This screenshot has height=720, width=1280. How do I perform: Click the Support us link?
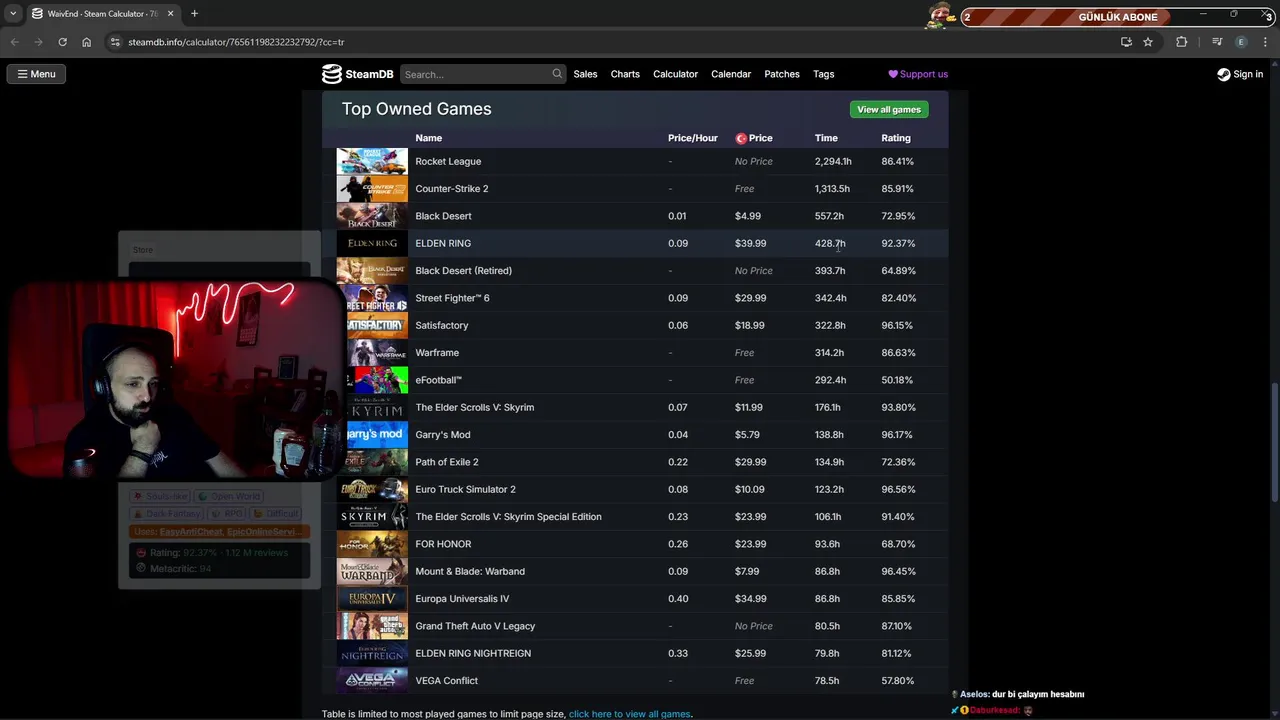(x=918, y=74)
